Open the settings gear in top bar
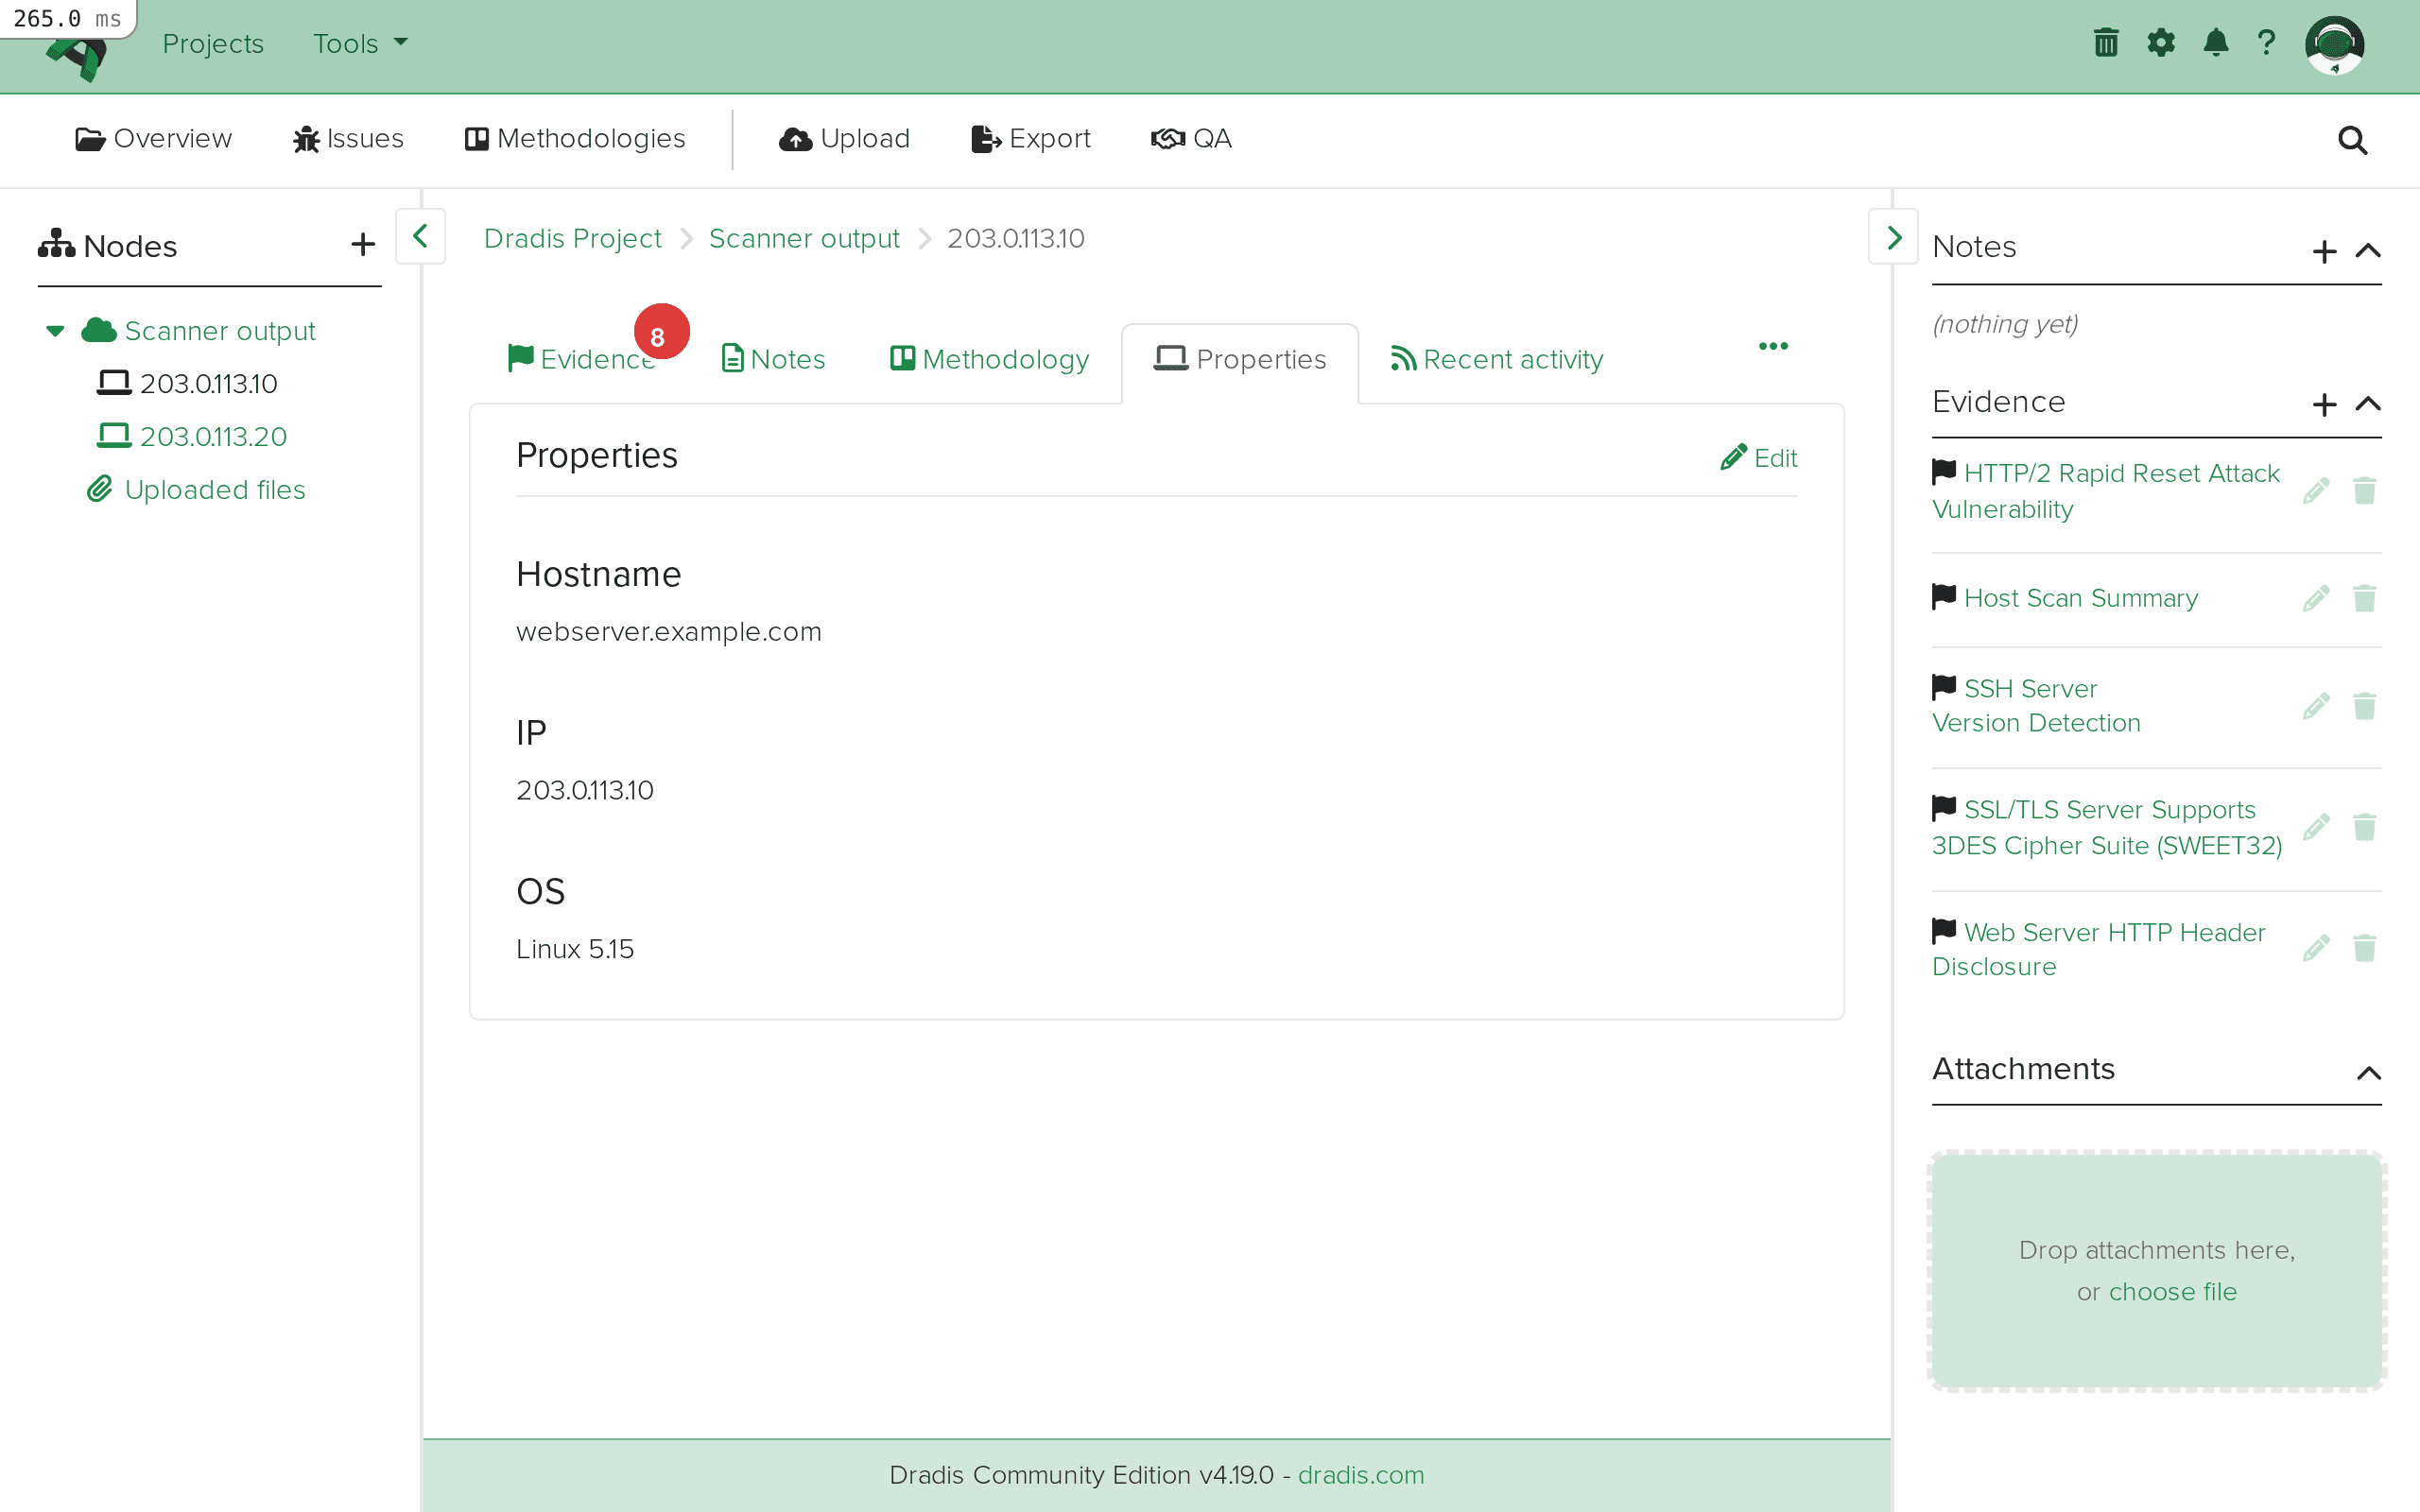2420x1512 pixels. [x=2160, y=43]
